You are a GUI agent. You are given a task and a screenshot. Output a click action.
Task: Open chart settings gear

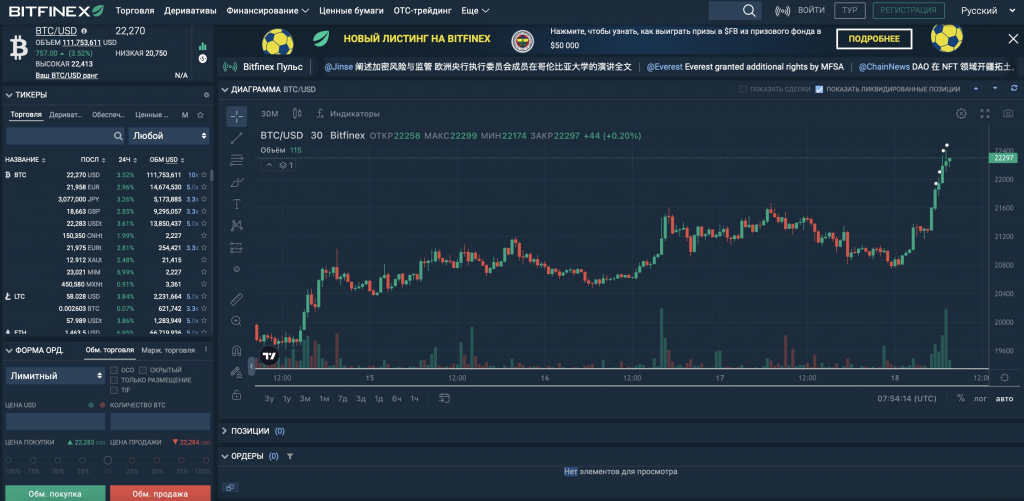coord(961,114)
